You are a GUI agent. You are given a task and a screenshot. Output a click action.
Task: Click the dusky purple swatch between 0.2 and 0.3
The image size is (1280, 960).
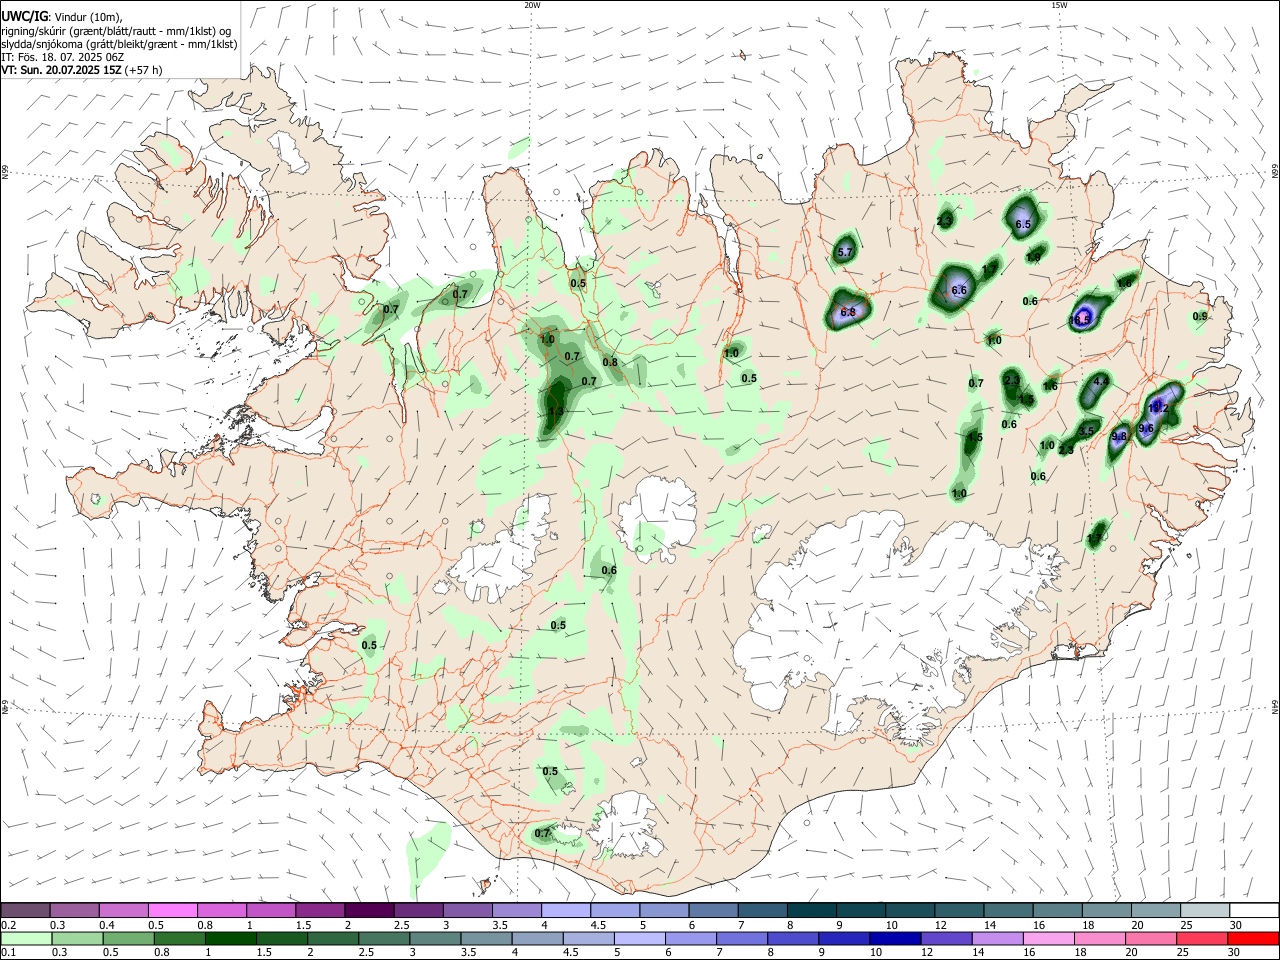[26, 910]
